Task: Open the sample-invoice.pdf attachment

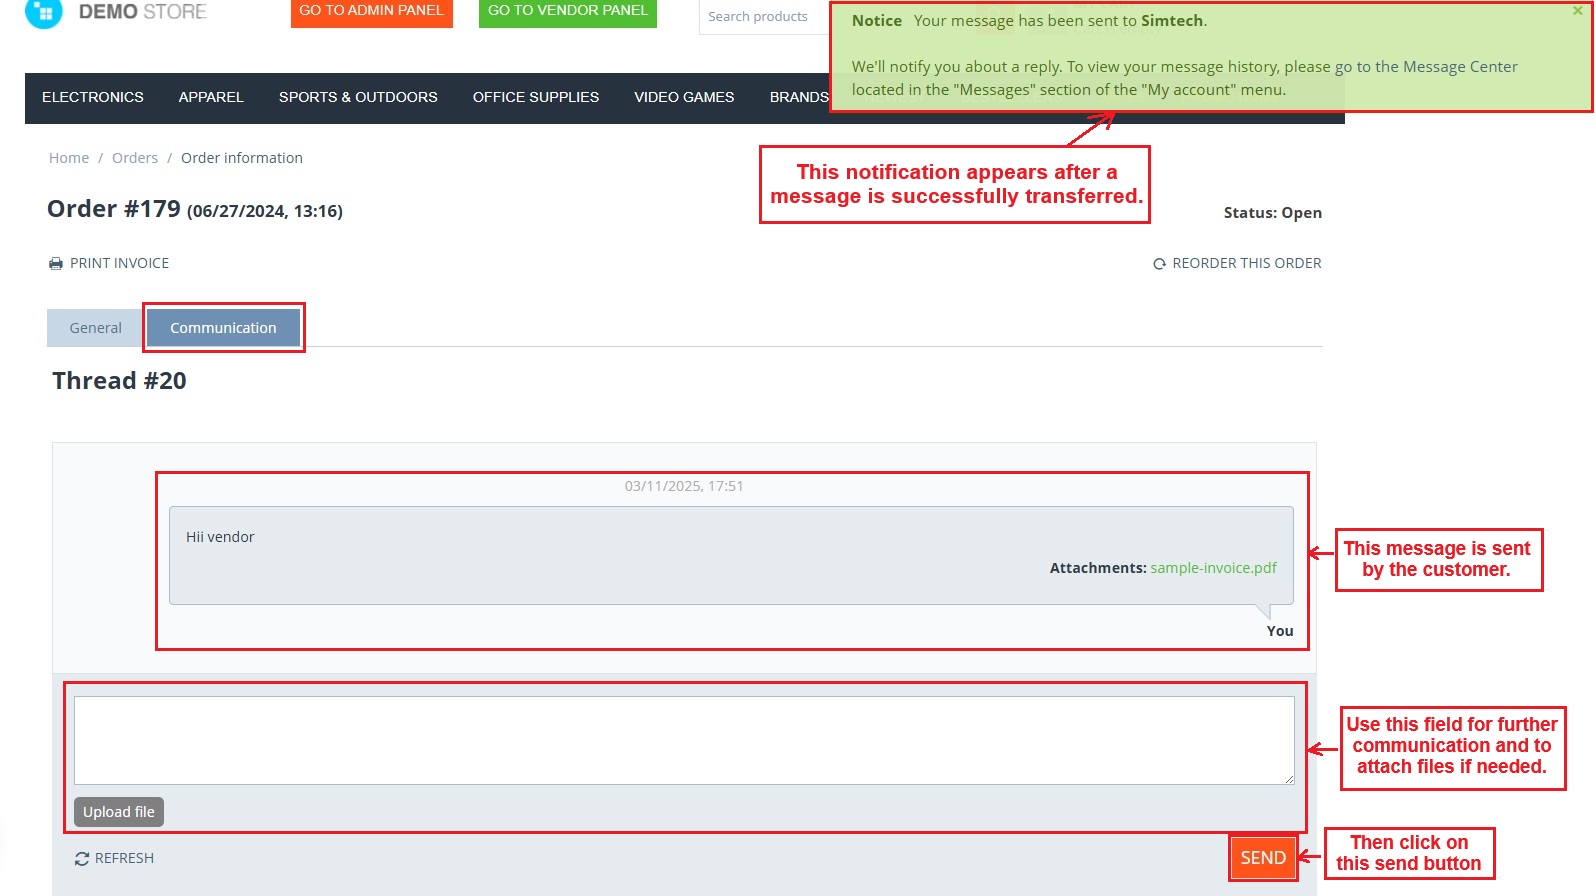Action: [x=1213, y=568]
